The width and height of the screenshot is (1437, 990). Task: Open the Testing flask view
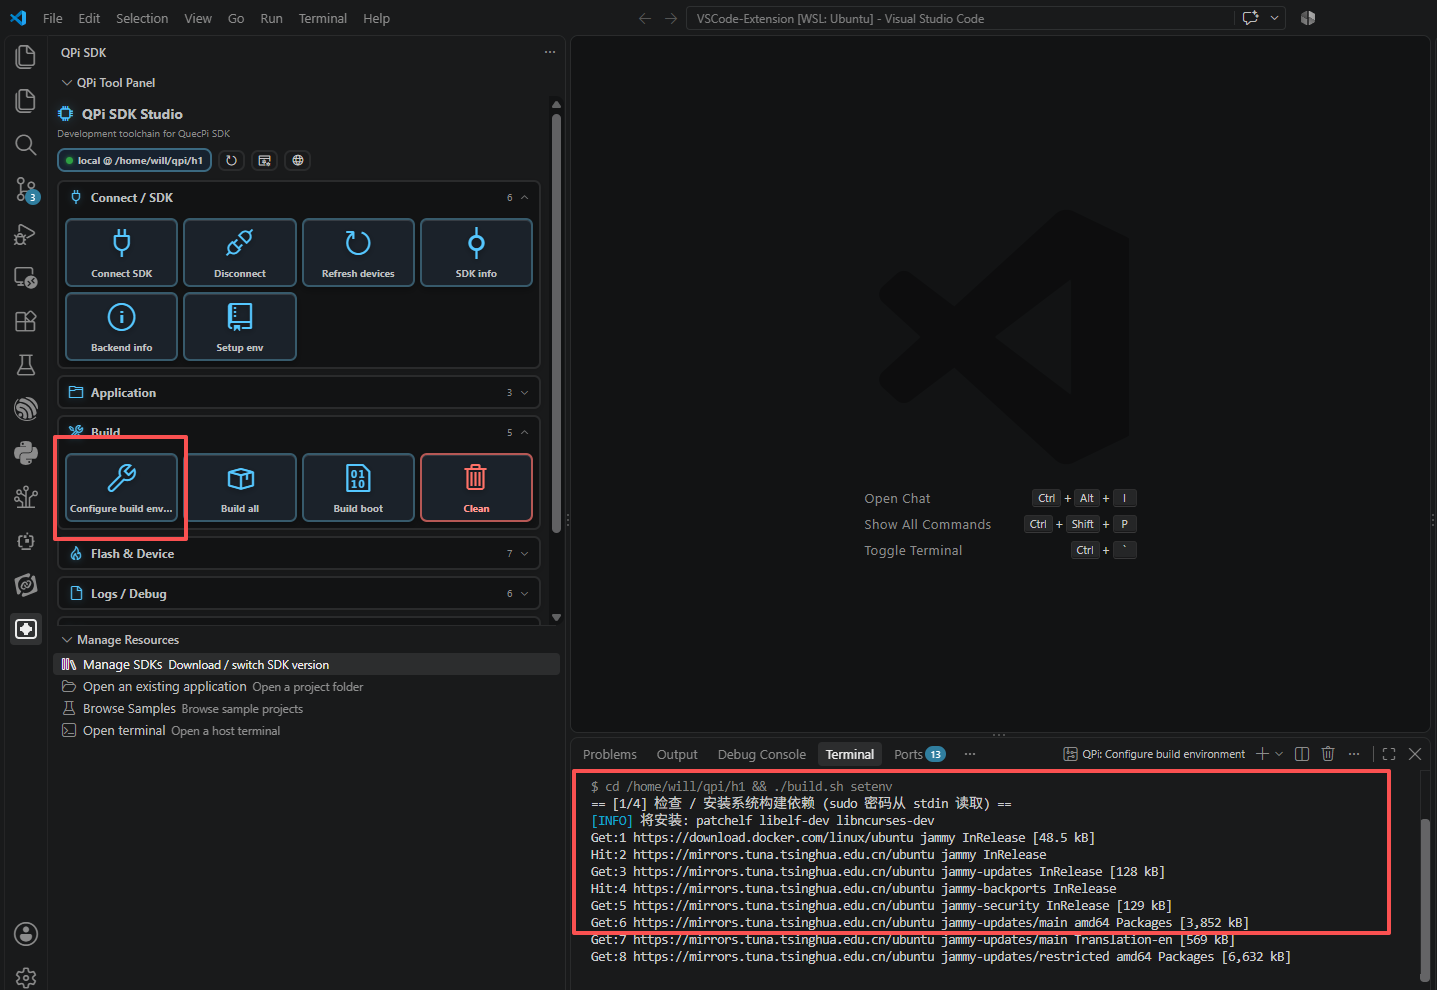pyautogui.click(x=26, y=365)
